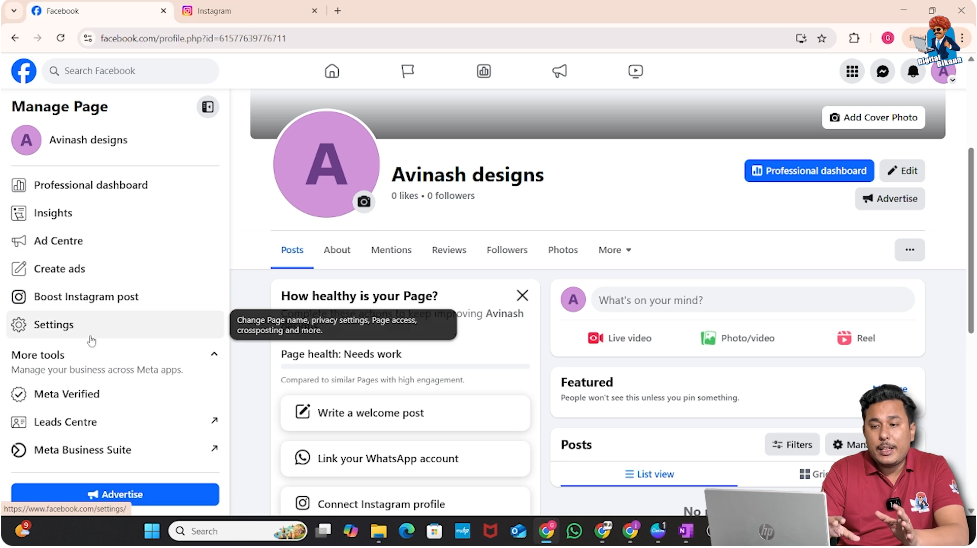The image size is (977, 548).
Task: Click the What's on your mind field
Action: click(753, 300)
